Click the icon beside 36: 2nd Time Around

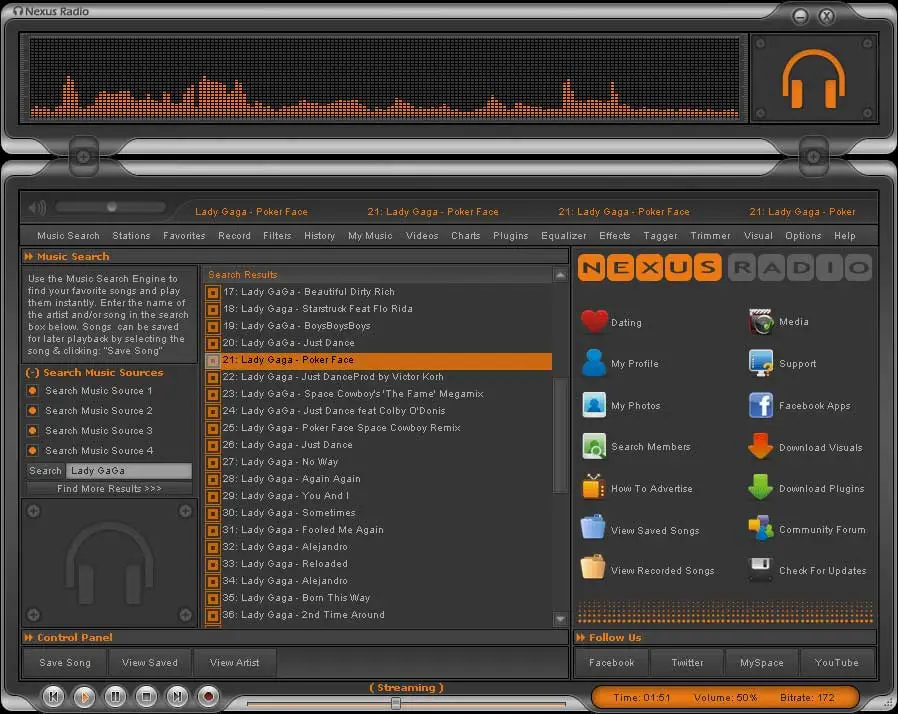click(213, 616)
